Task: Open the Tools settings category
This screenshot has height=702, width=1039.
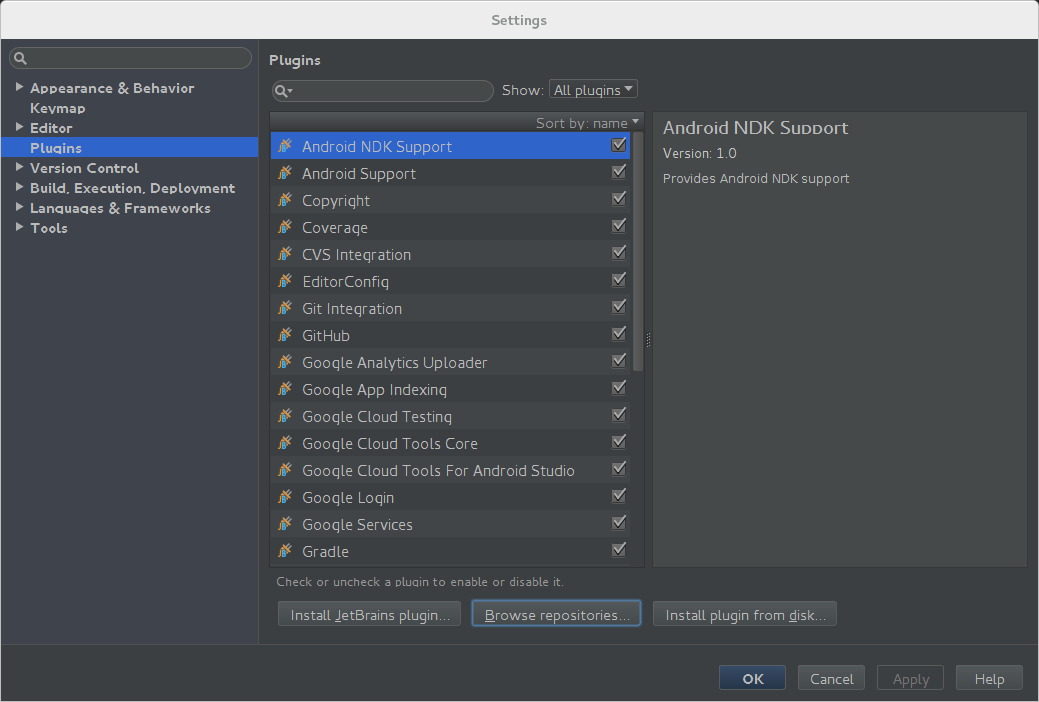Action: [49, 228]
